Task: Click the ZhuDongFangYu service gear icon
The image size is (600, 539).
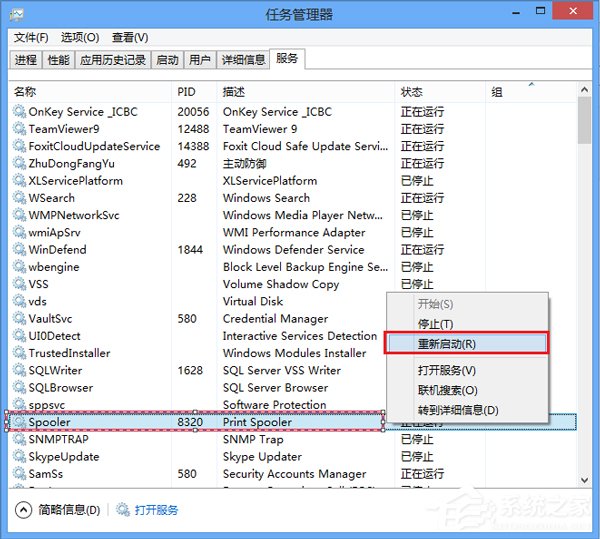Action: click(20, 163)
